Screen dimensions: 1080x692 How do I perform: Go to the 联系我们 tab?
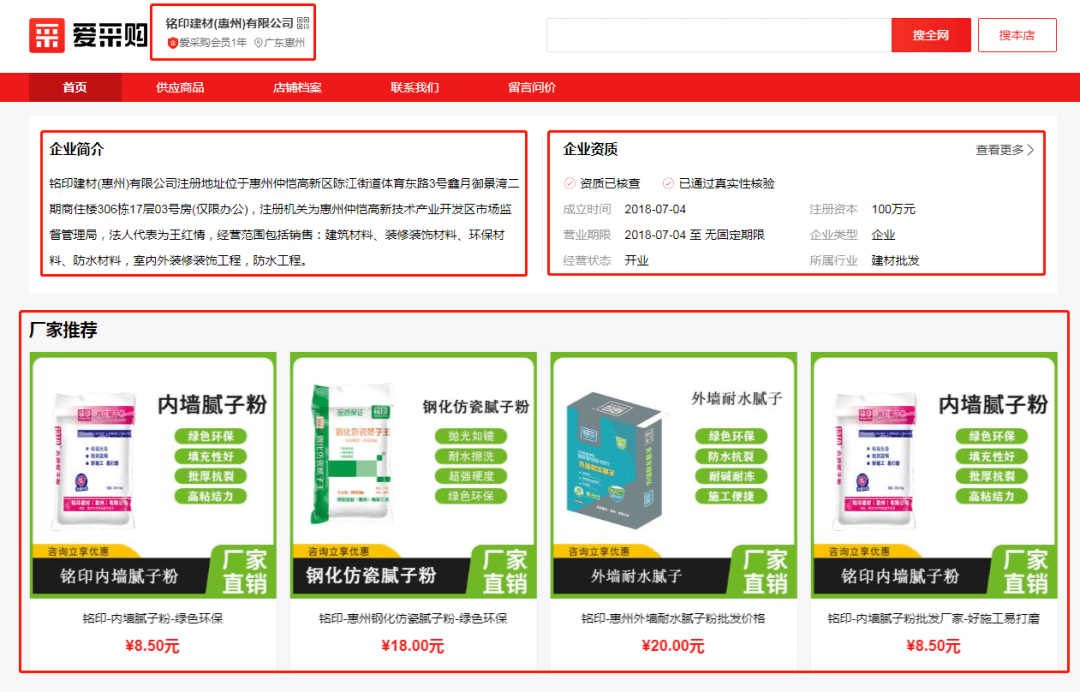pyautogui.click(x=414, y=87)
